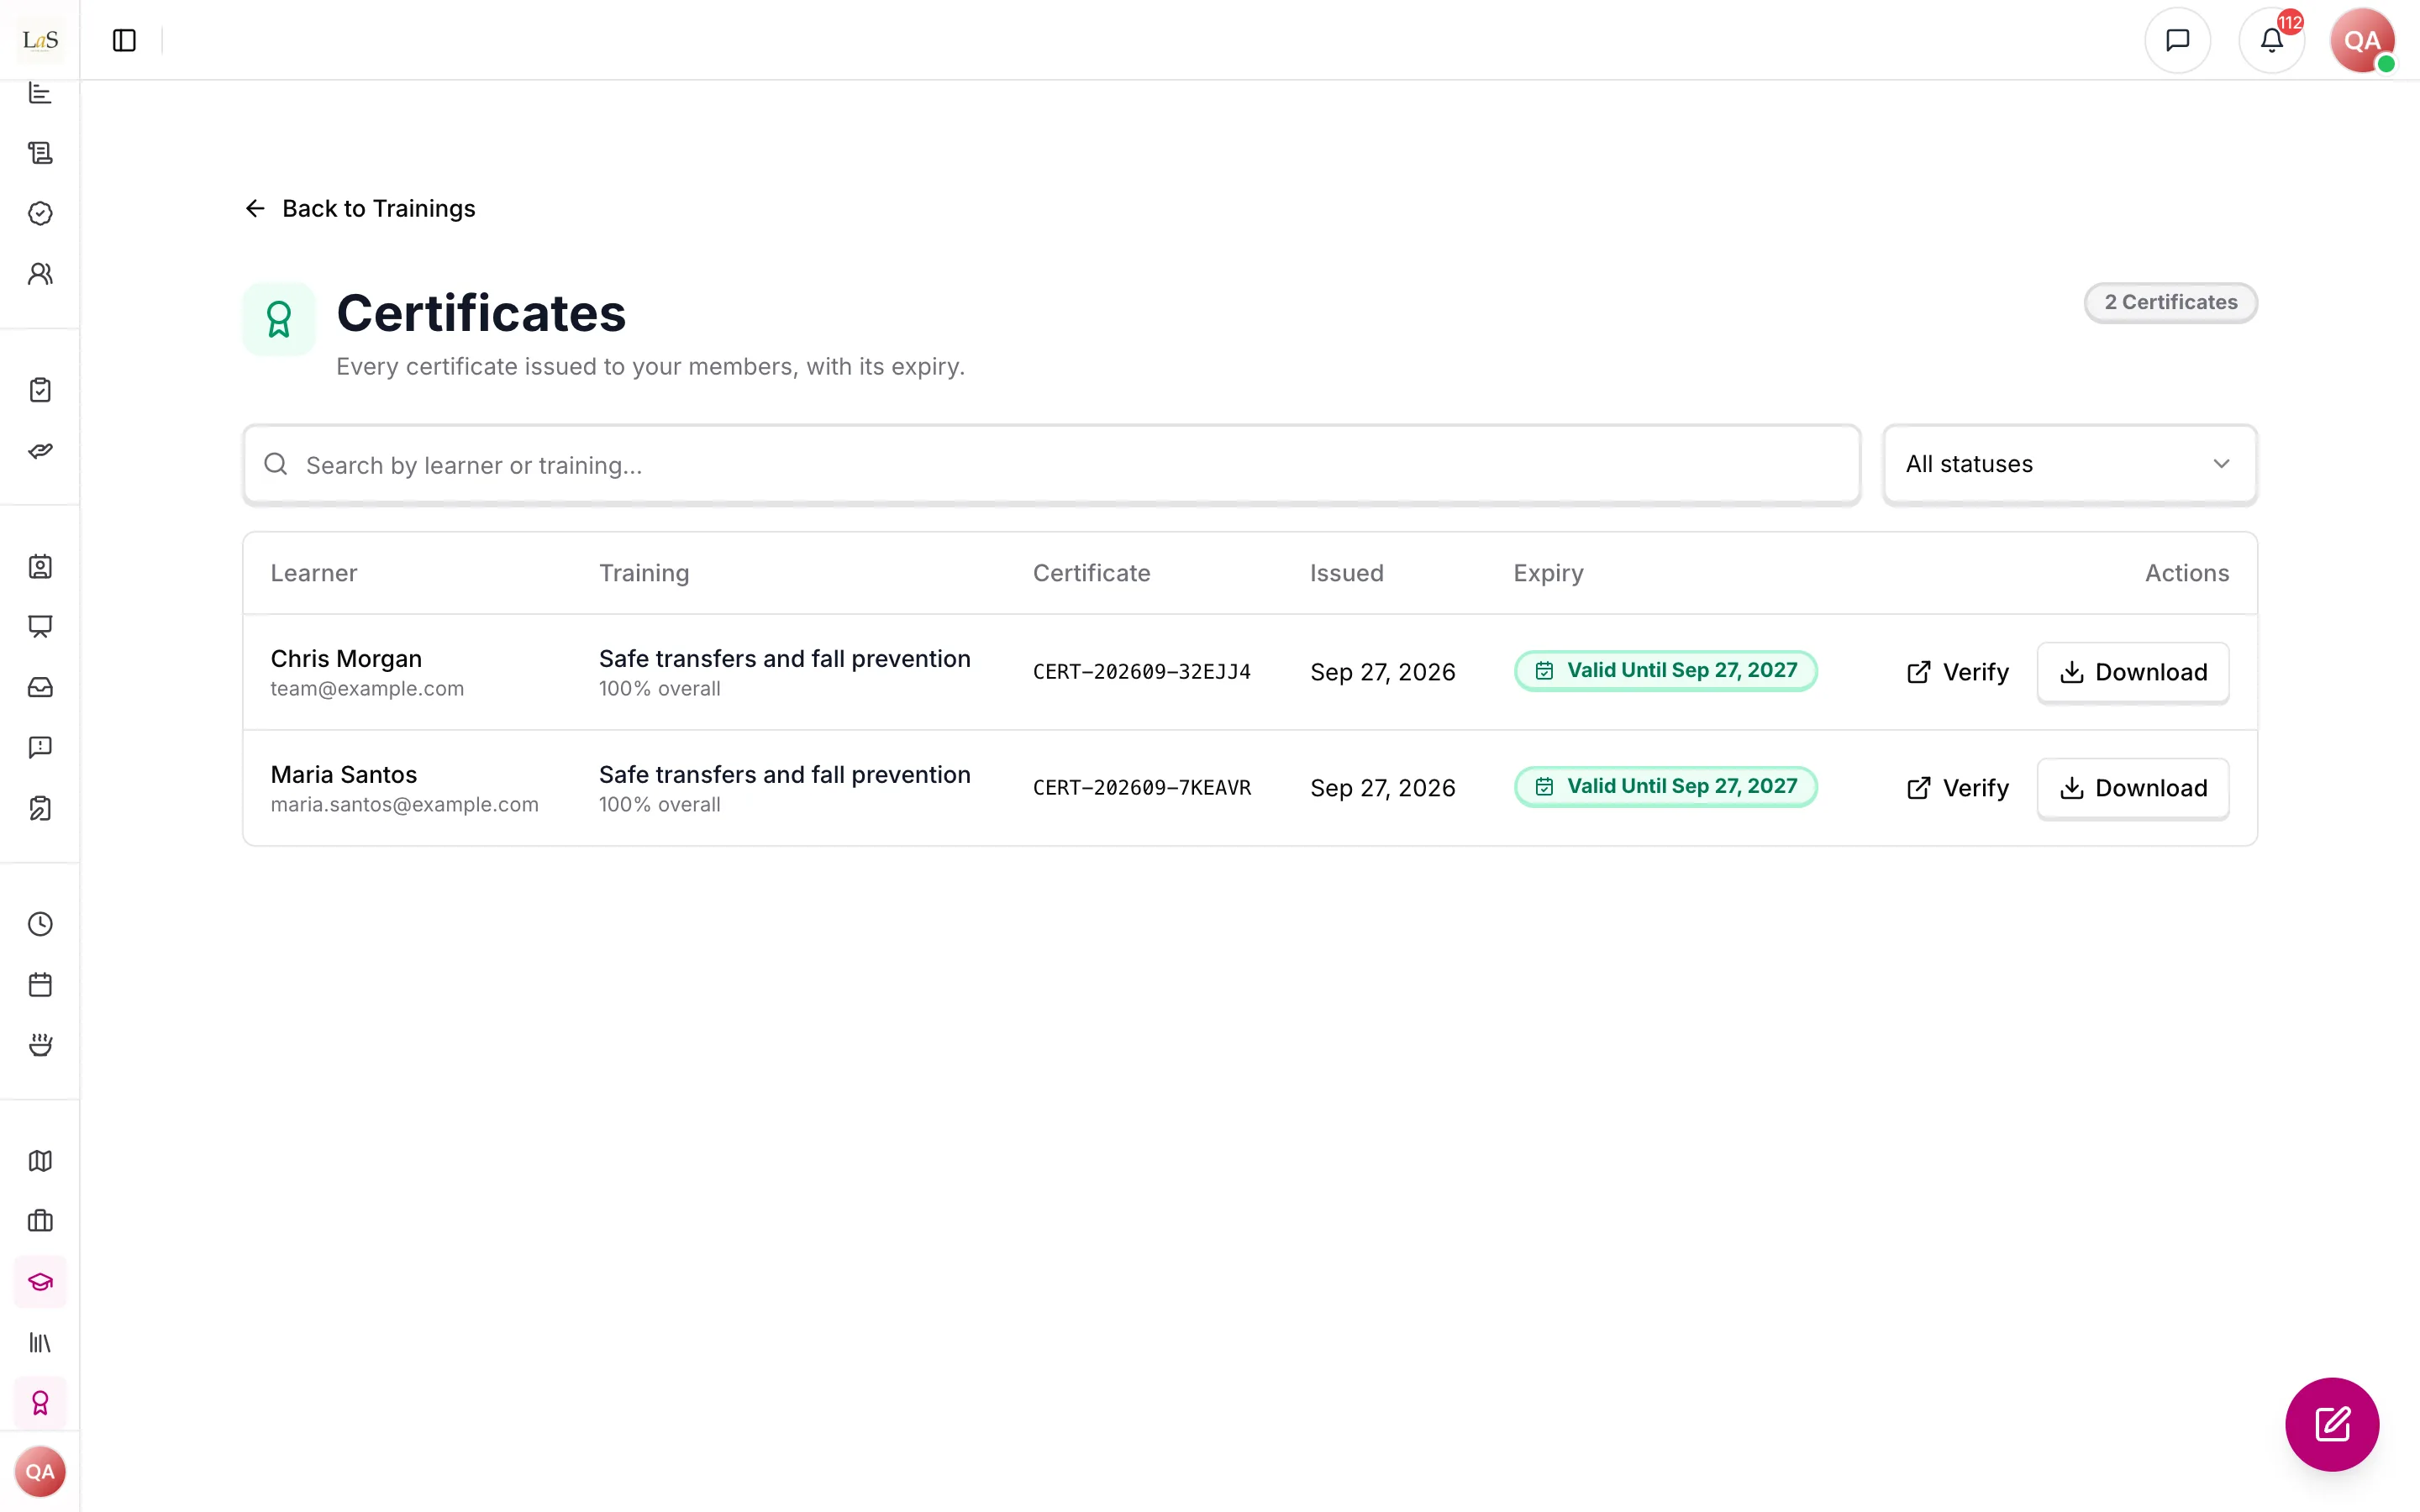Open the circle checkmark sidebar icon

coord(40,213)
